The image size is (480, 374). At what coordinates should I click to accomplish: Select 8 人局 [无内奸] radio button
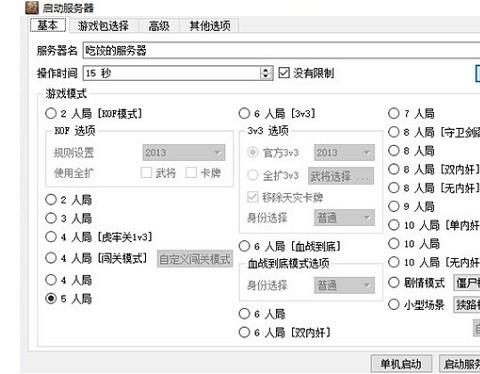(393, 188)
